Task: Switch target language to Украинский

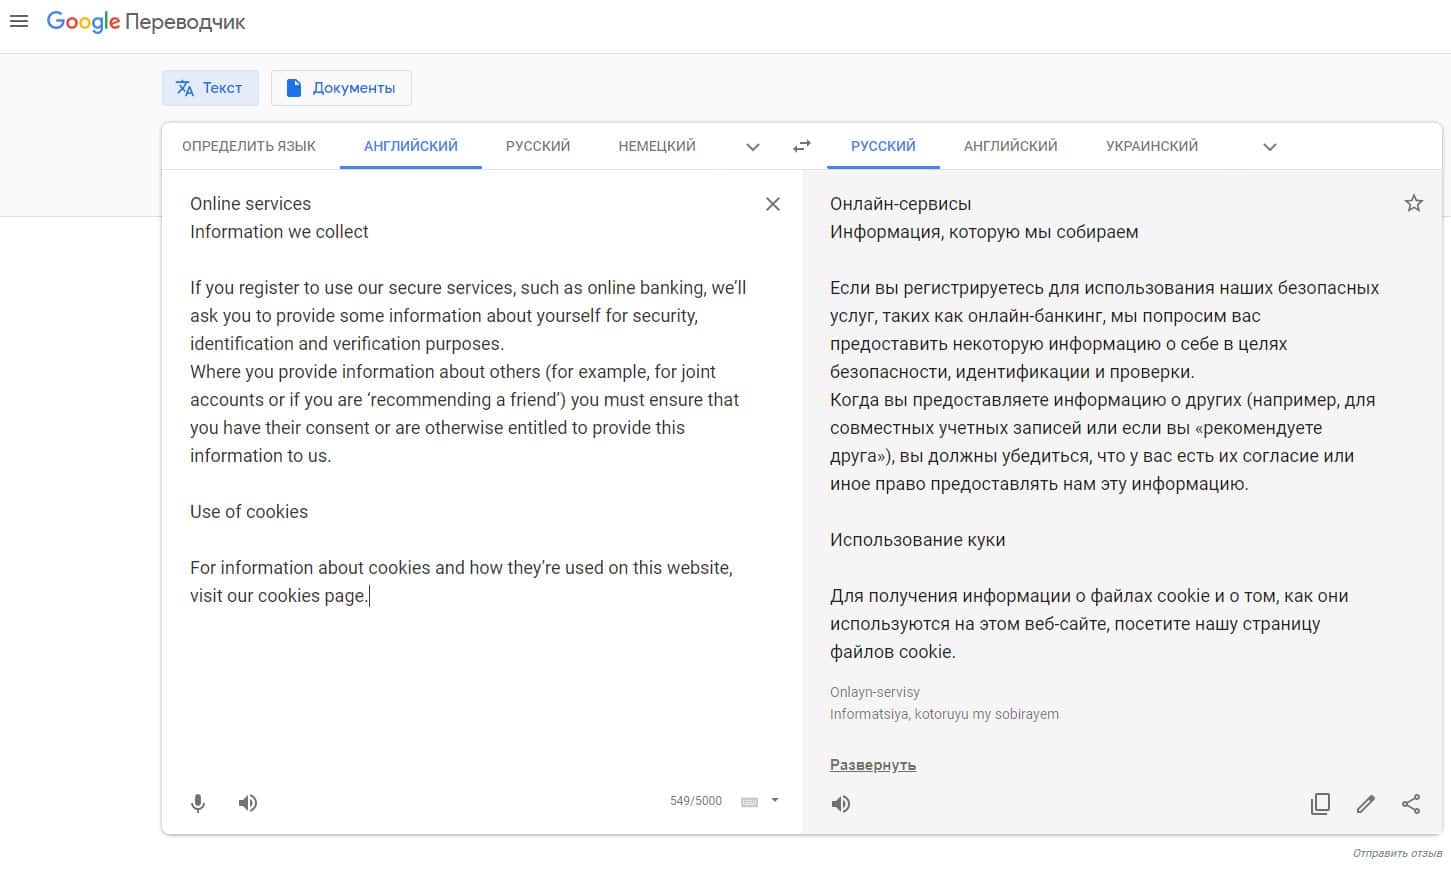Action: click(1152, 146)
